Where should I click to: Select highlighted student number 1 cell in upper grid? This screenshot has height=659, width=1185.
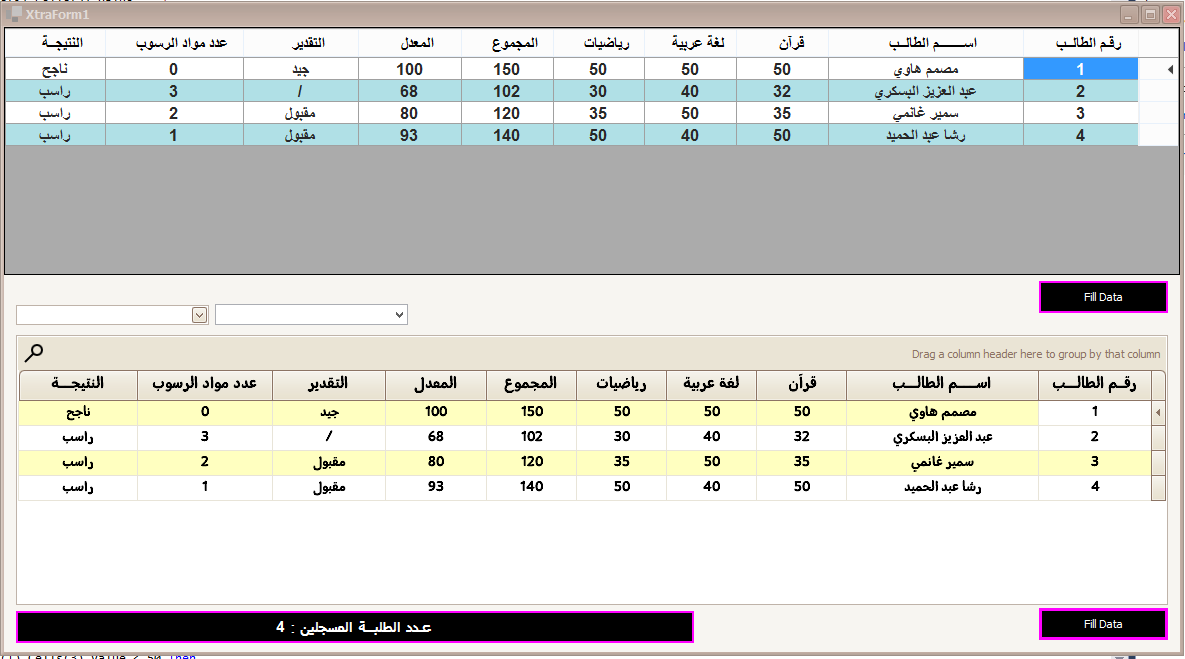tap(1081, 69)
